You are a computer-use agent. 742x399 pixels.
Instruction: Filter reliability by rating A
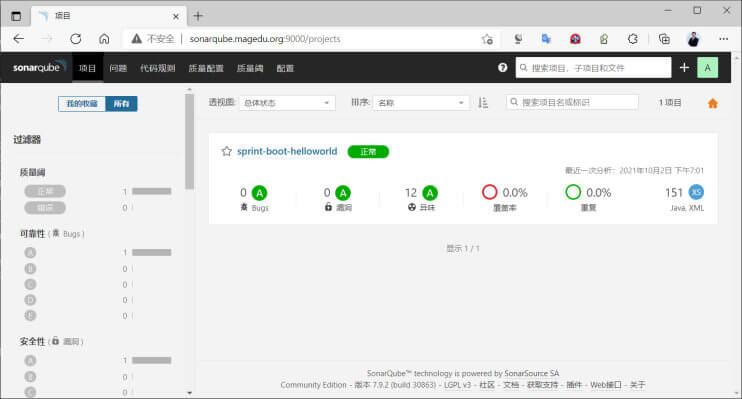[30, 252]
